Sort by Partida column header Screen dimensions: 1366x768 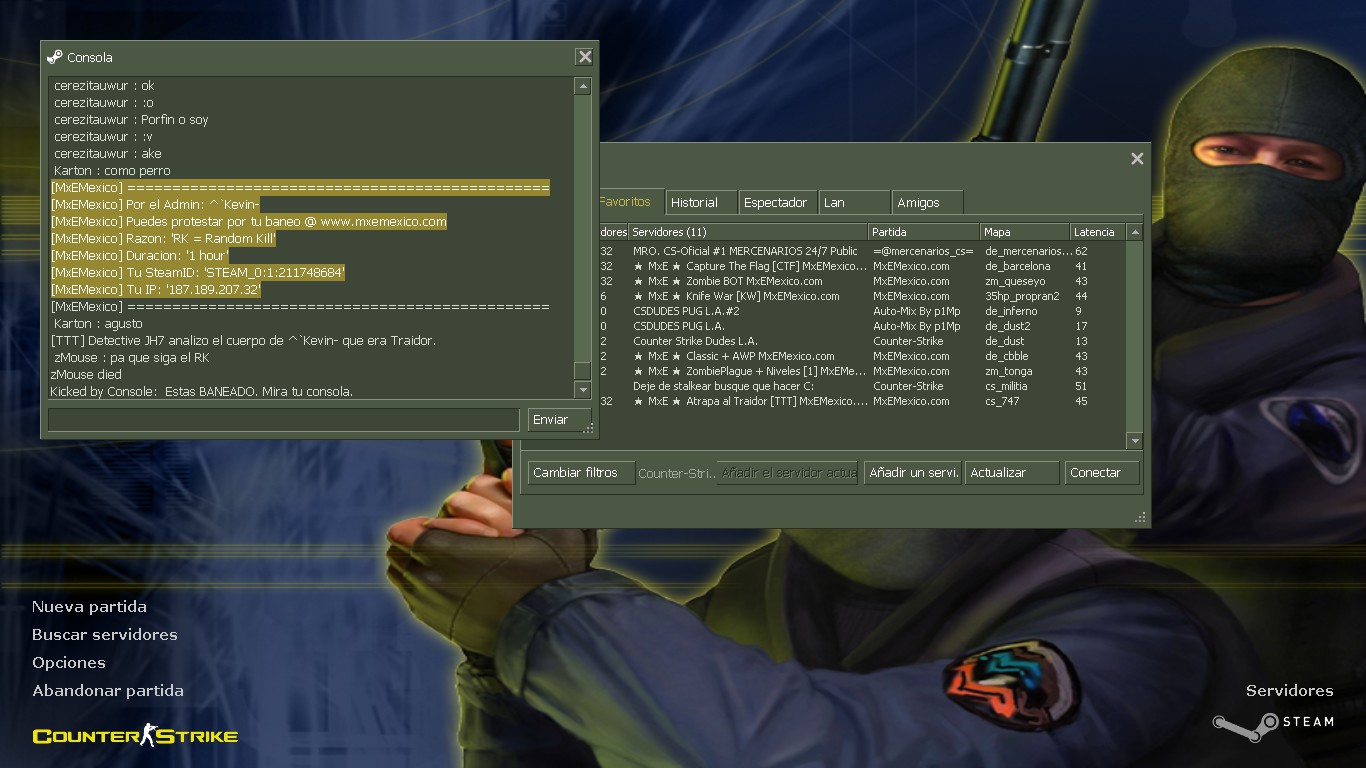pos(924,232)
